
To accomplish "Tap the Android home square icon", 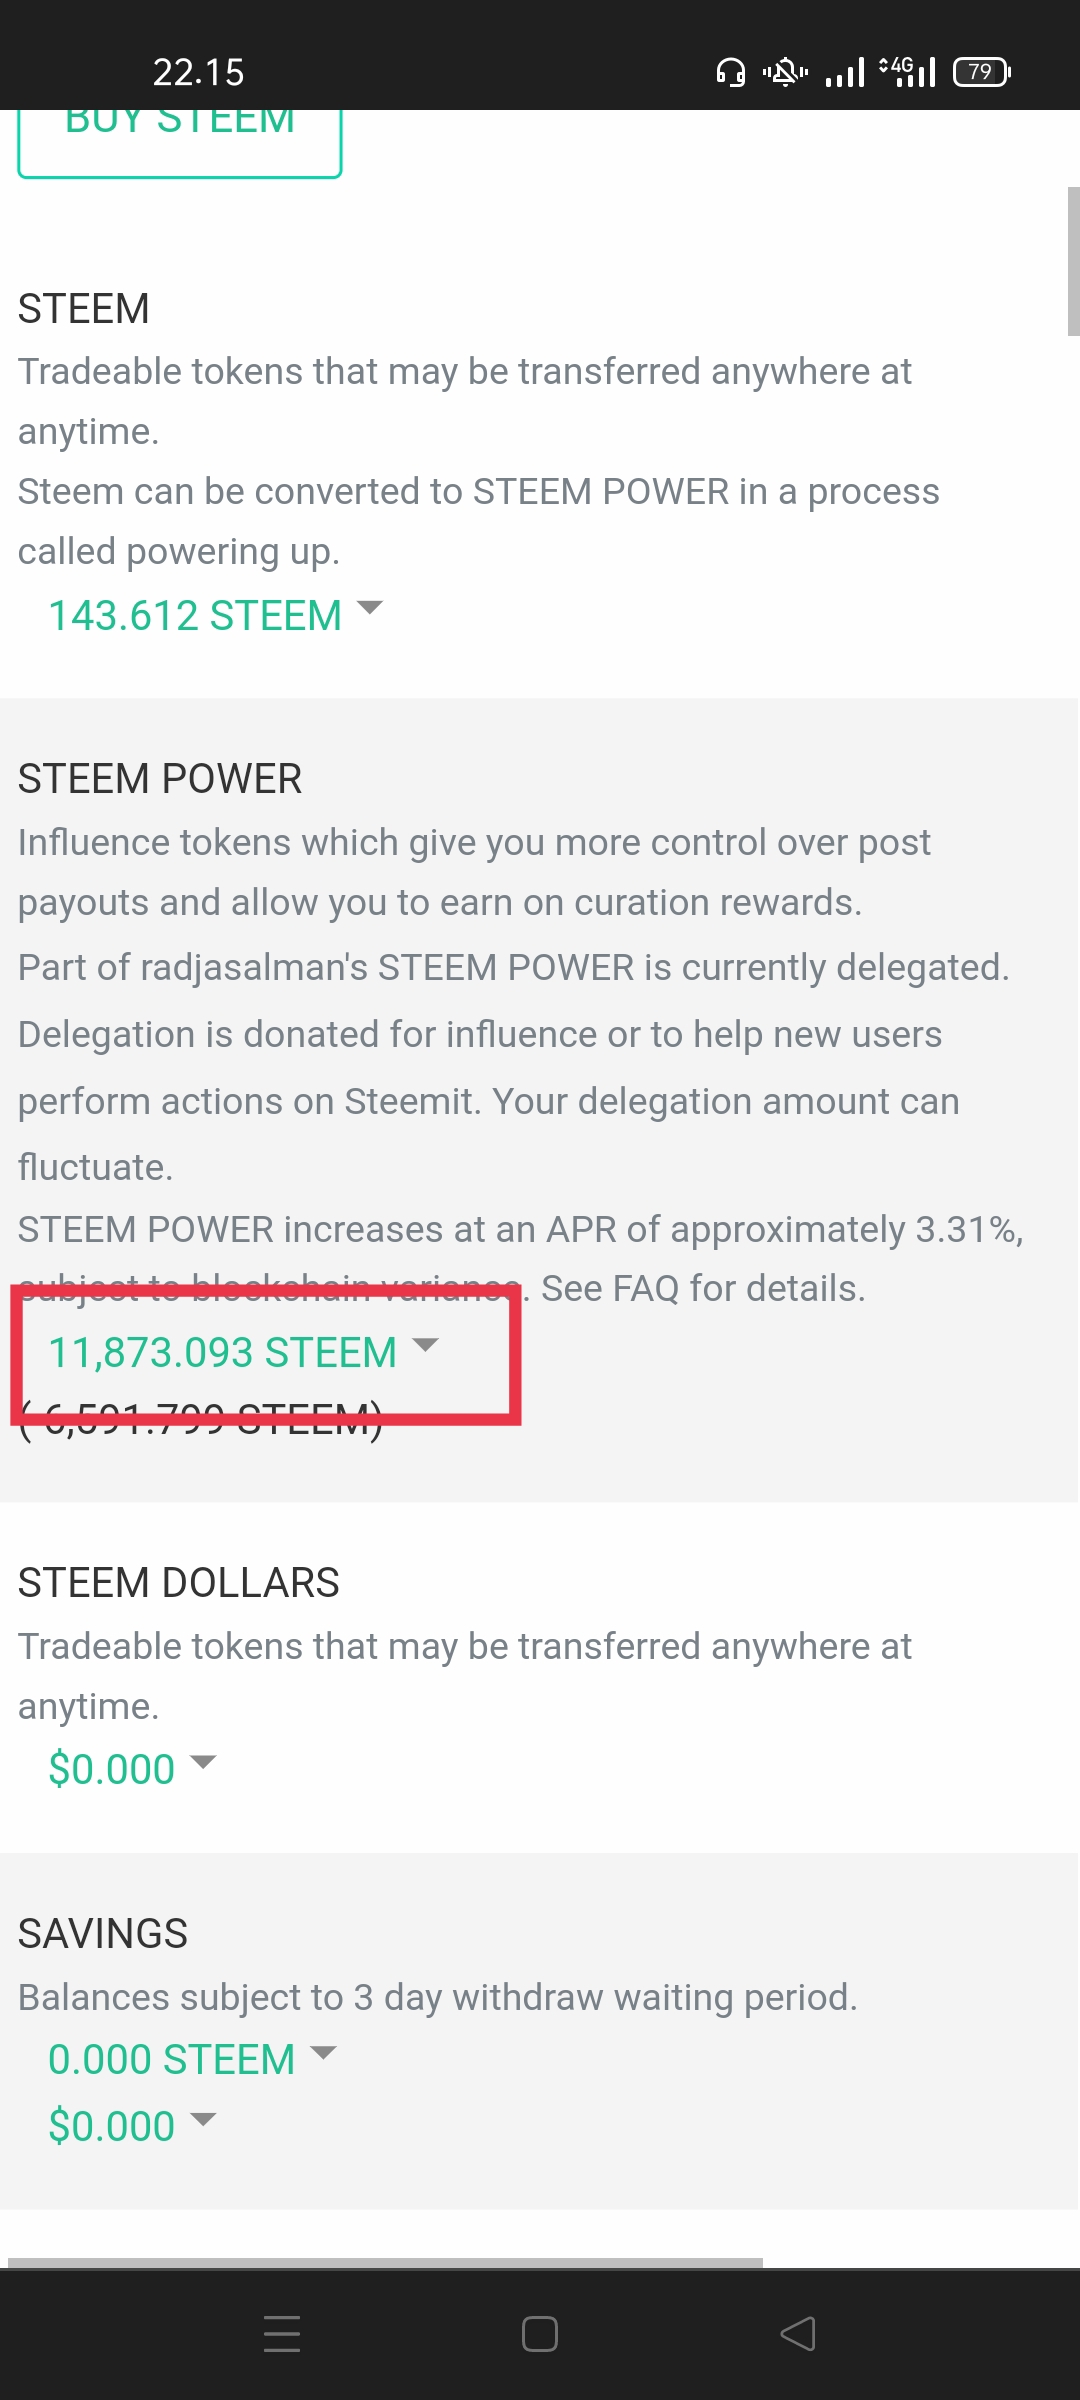I will point(540,2334).
